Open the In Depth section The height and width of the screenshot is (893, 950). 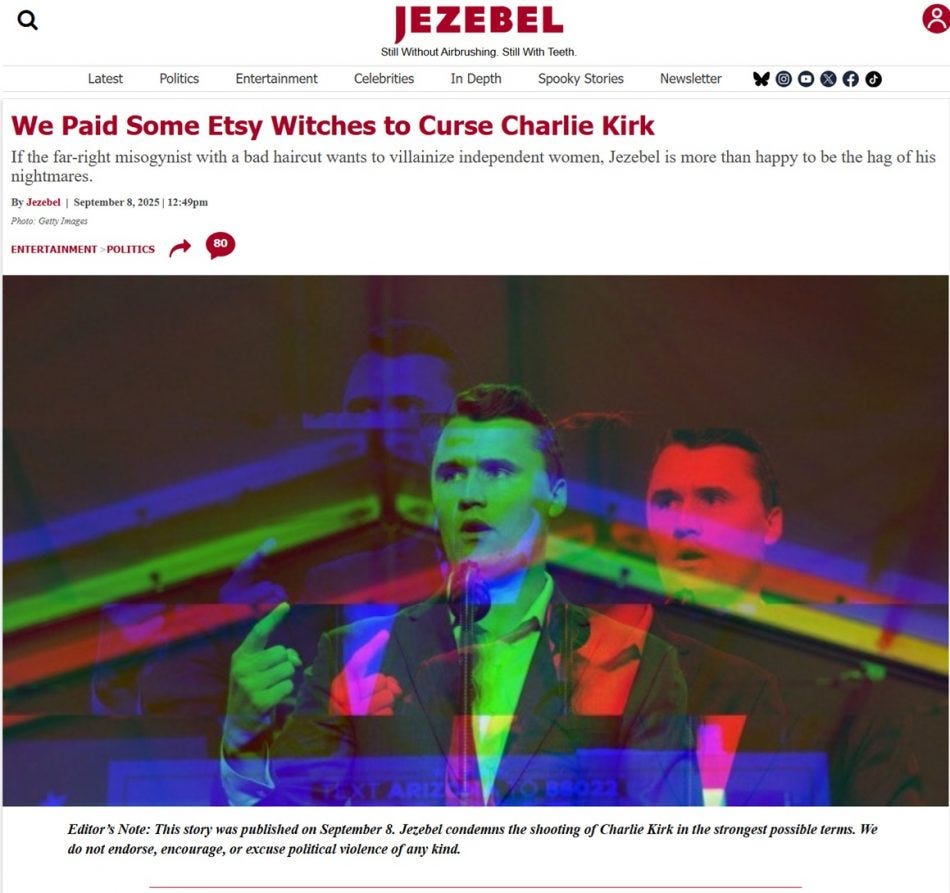point(476,79)
